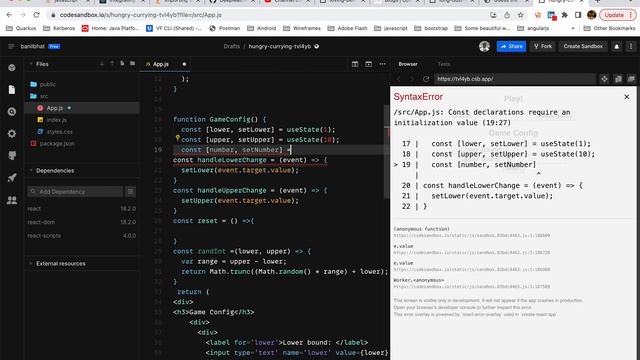
Task: Click the user avatar in CodeSandbox header
Action: (484, 47)
